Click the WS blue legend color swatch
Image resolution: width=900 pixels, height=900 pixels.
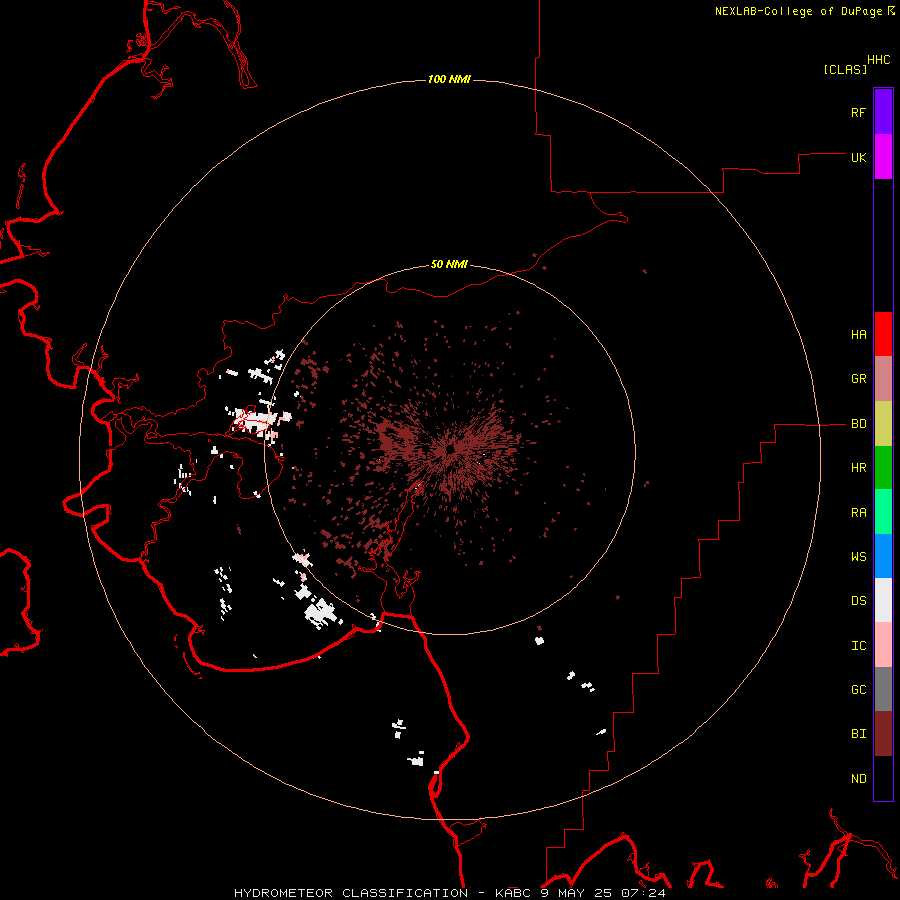pyautogui.click(x=883, y=556)
